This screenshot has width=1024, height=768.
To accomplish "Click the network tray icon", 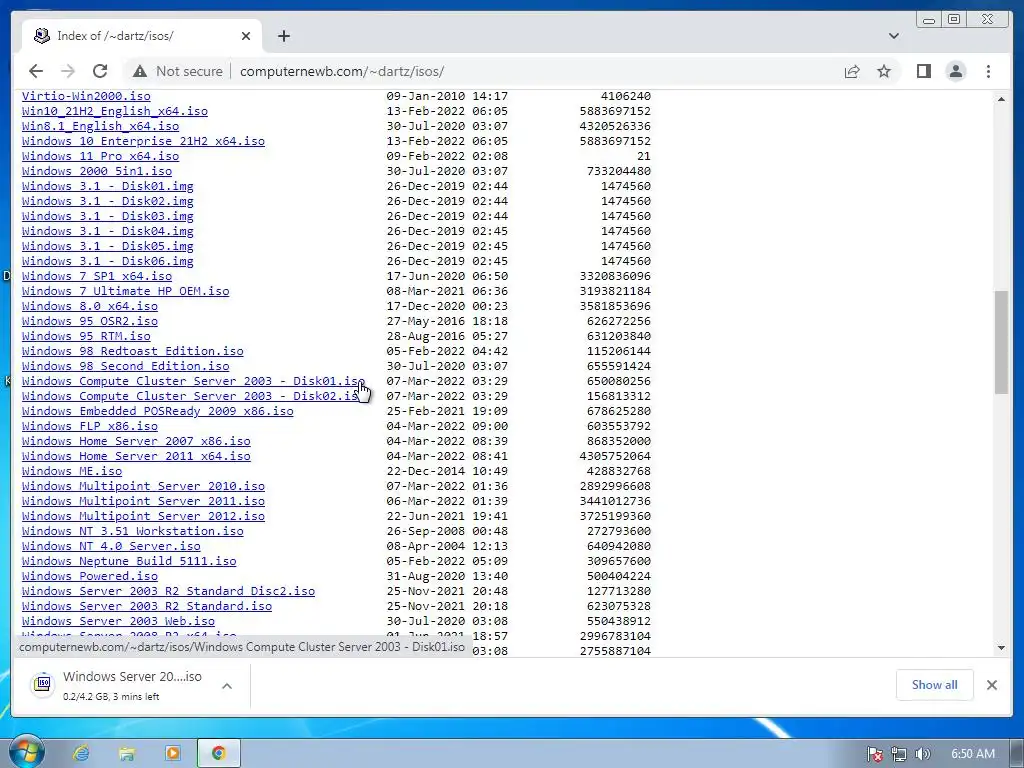I will coord(899,754).
